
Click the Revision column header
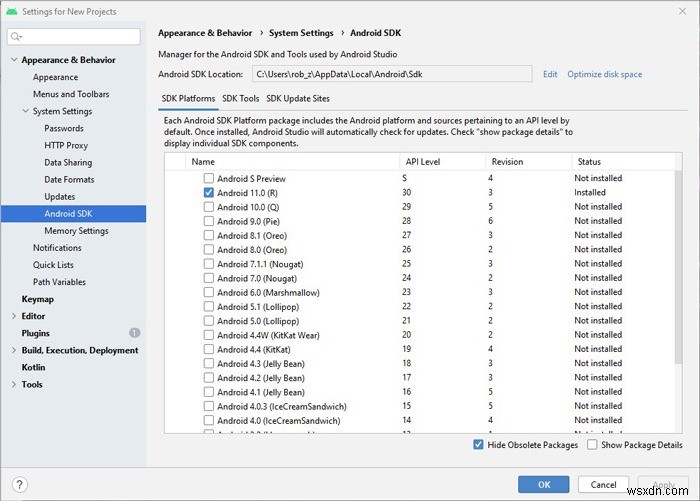click(529, 162)
